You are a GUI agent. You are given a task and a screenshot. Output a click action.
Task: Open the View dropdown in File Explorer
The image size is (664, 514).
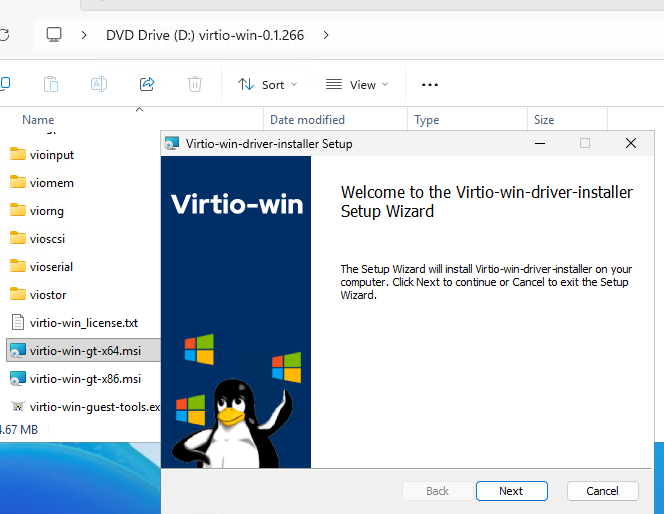tap(357, 85)
